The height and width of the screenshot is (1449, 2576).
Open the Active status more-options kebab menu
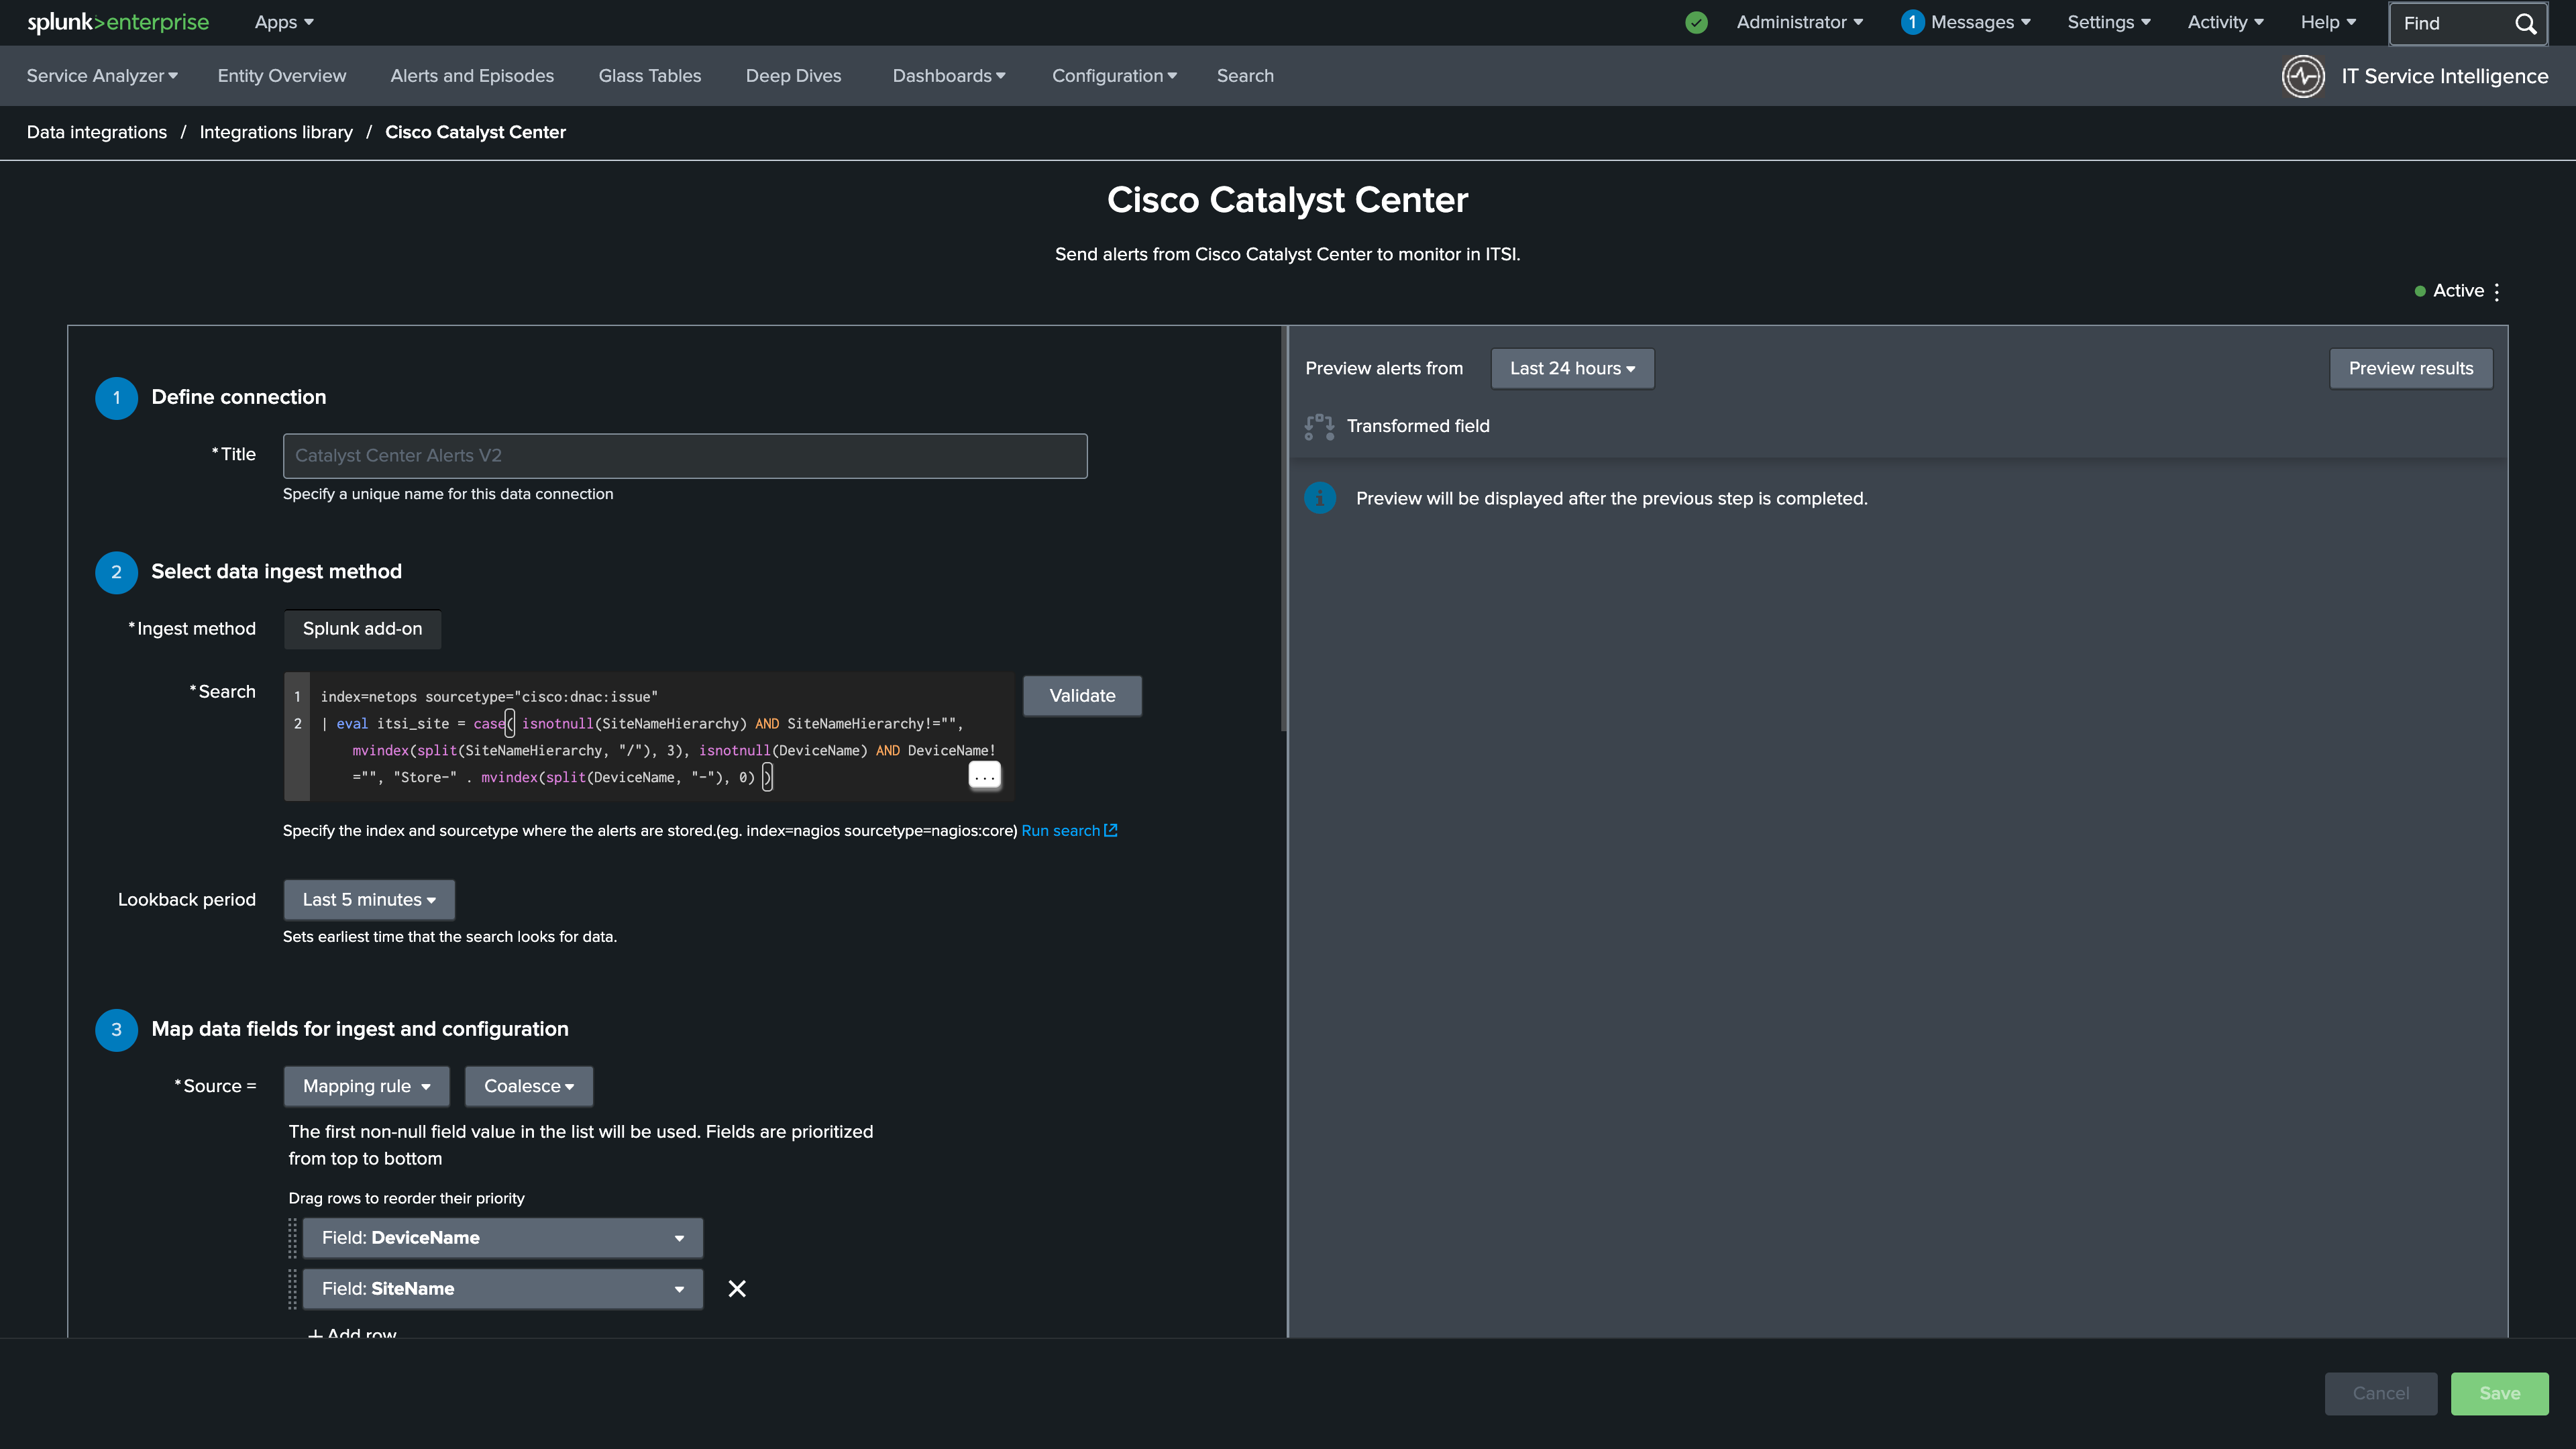click(2497, 291)
